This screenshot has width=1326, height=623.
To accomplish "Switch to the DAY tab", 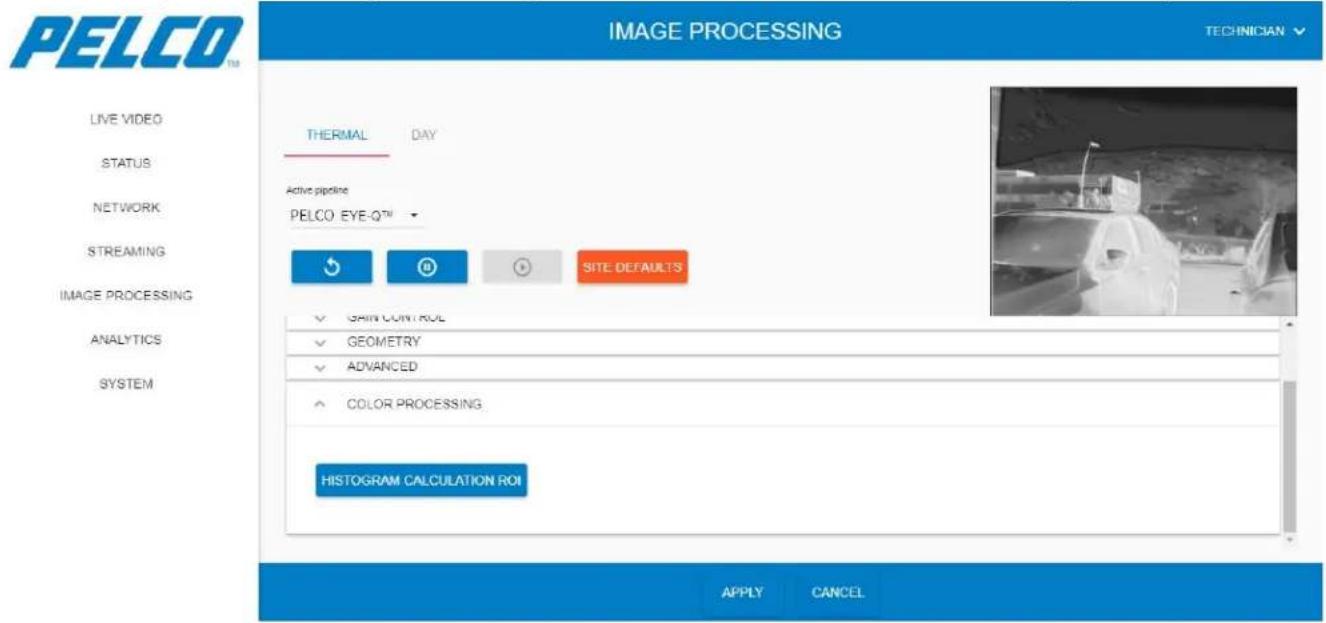I will pyautogui.click(x=424, y=135).
